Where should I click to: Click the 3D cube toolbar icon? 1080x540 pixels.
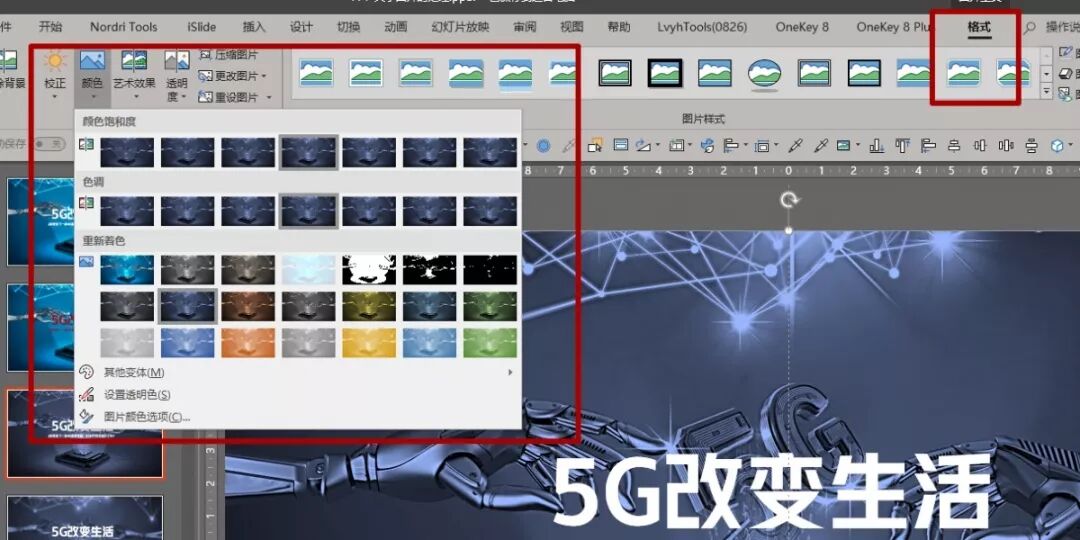point(1057,145)
